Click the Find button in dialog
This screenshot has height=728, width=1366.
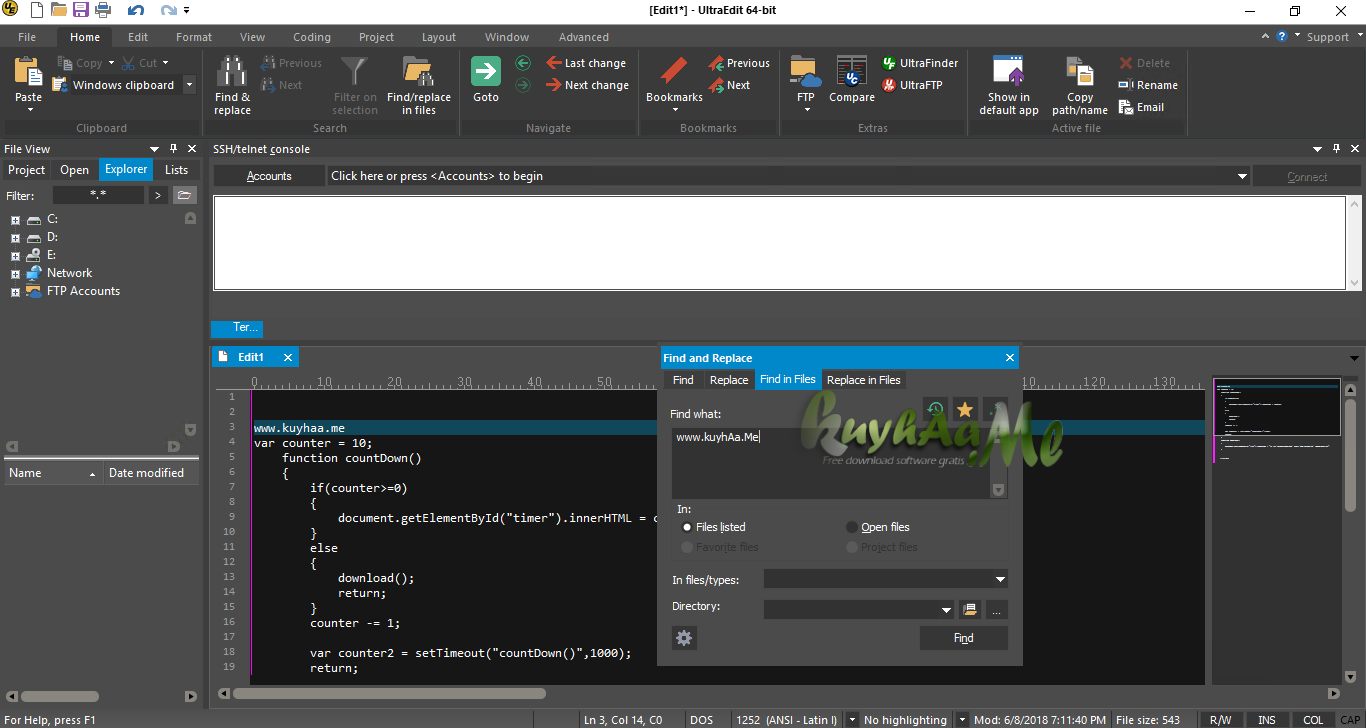click(964, 638)
